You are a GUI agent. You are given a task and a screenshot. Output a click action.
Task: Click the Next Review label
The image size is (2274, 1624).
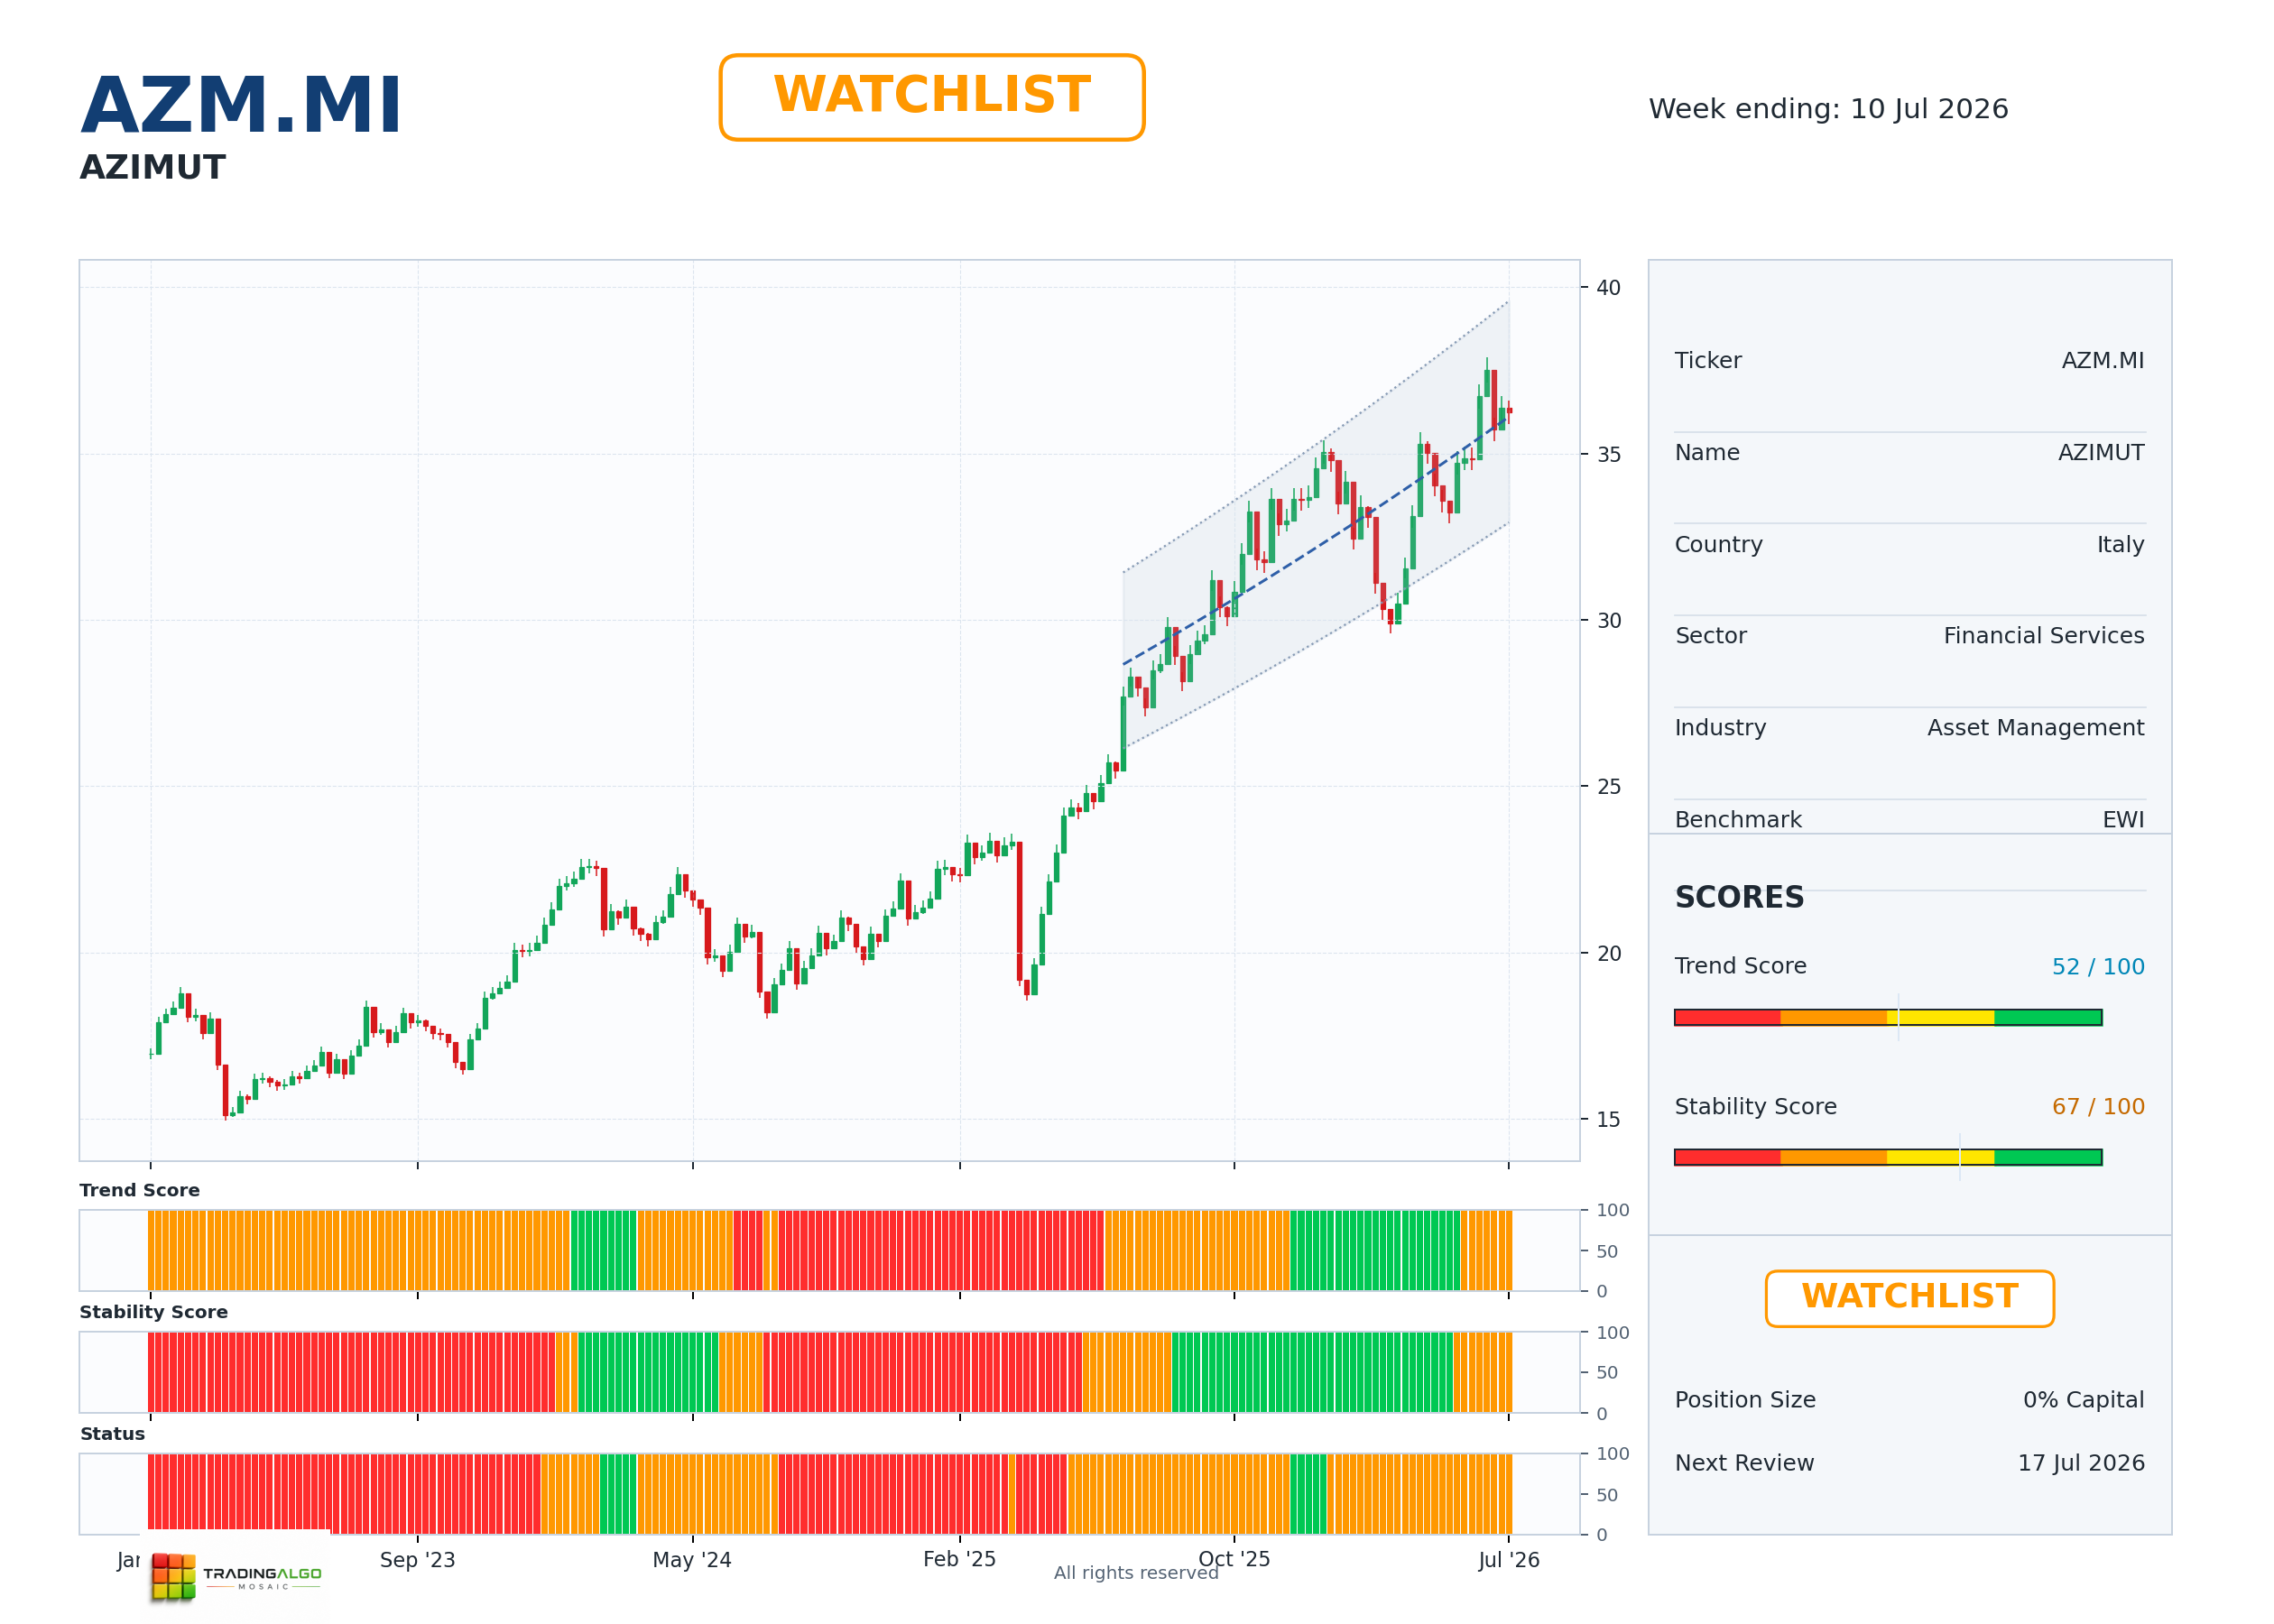(1744, 1463)
